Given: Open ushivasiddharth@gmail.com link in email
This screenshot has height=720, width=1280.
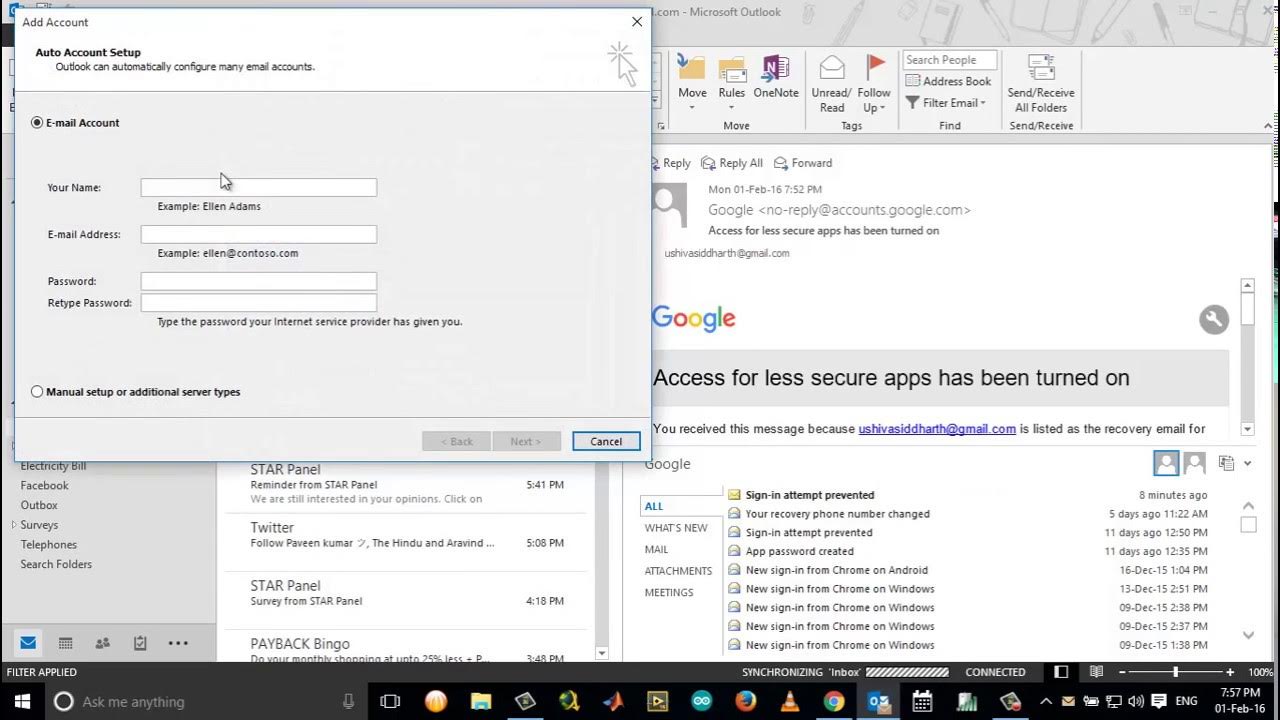Looking at the screenshot, I should coord(937,429).
